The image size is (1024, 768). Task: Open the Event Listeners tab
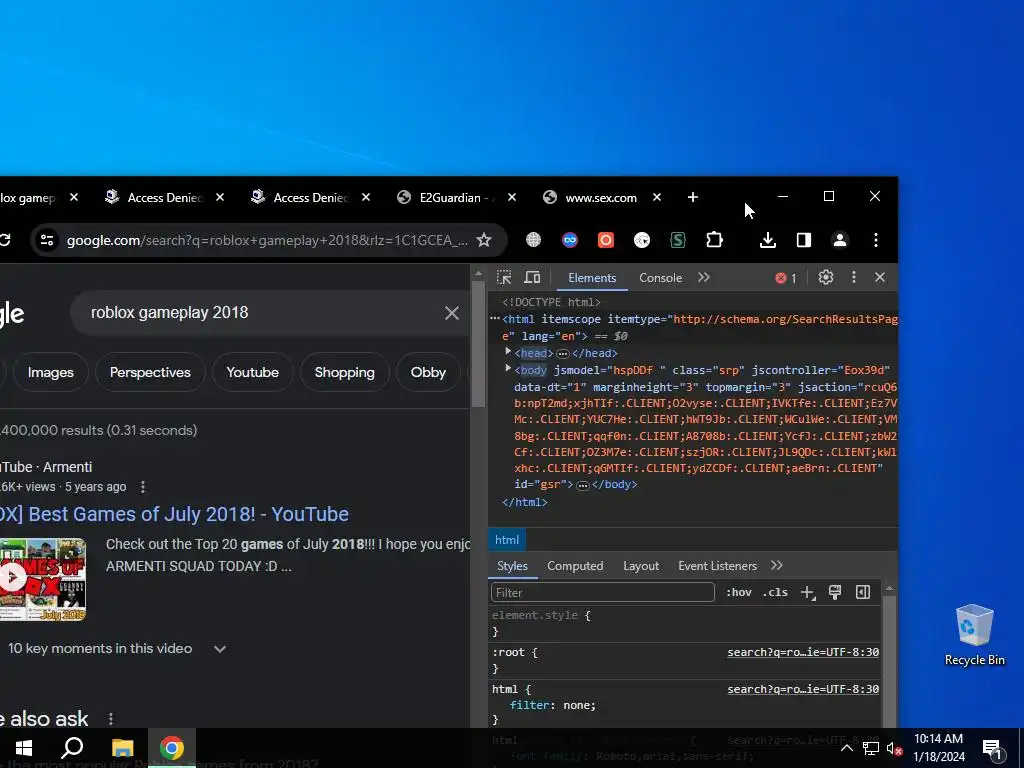[x=717, y=566]
